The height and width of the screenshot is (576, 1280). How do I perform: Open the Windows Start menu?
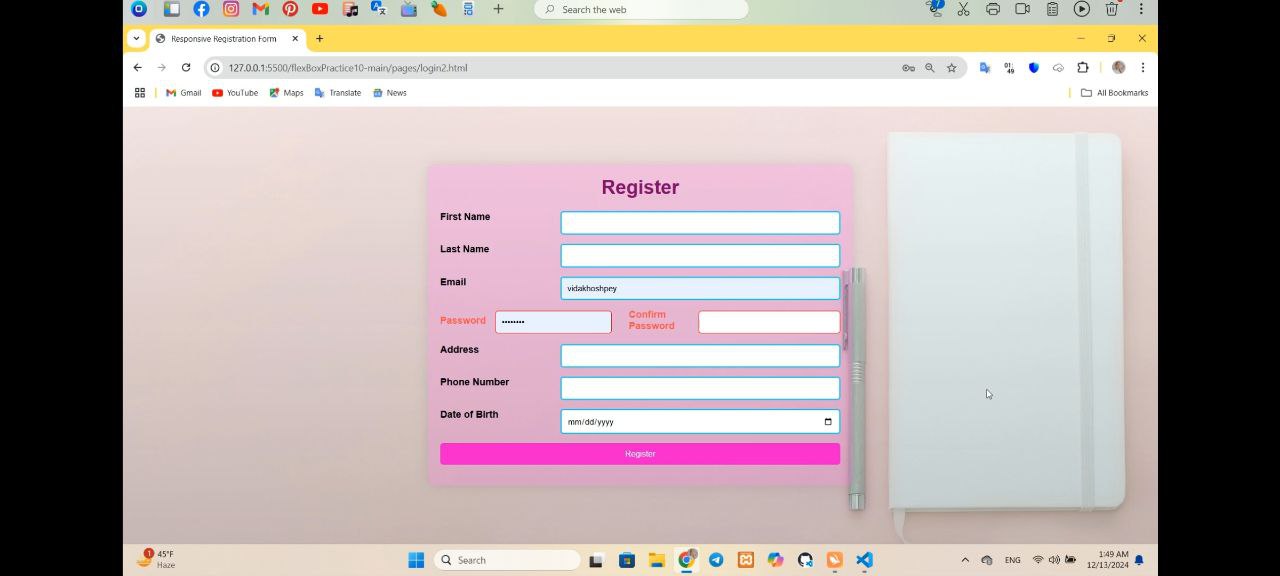pyautogui.click(x=416, y=560)
